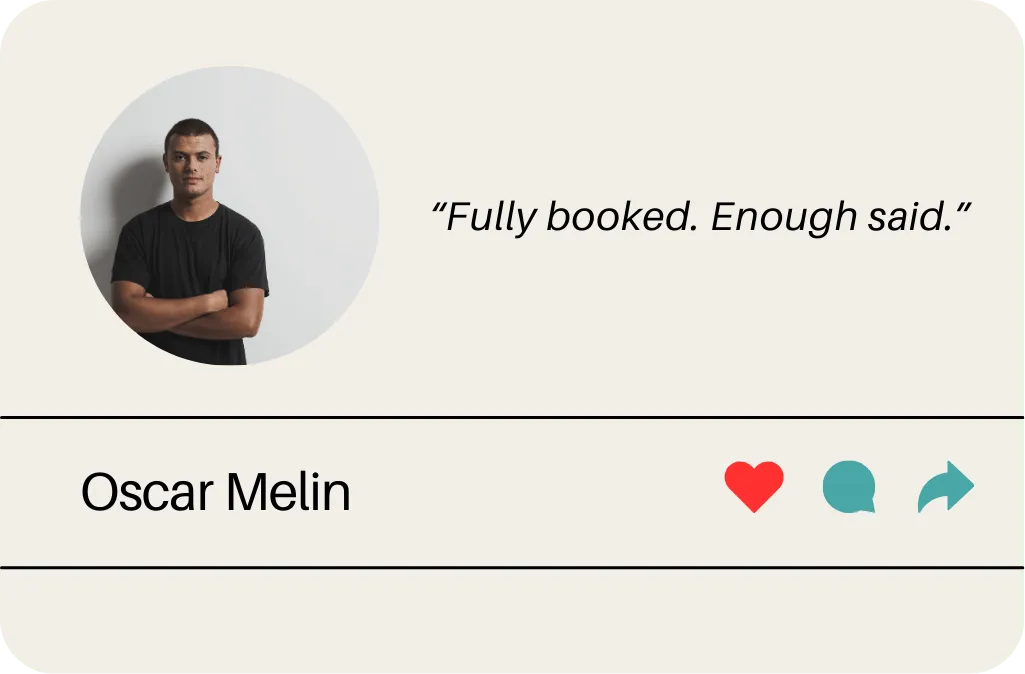Share the testimonial with the arrow icon
1025x674 pixels.
point(946,487)
